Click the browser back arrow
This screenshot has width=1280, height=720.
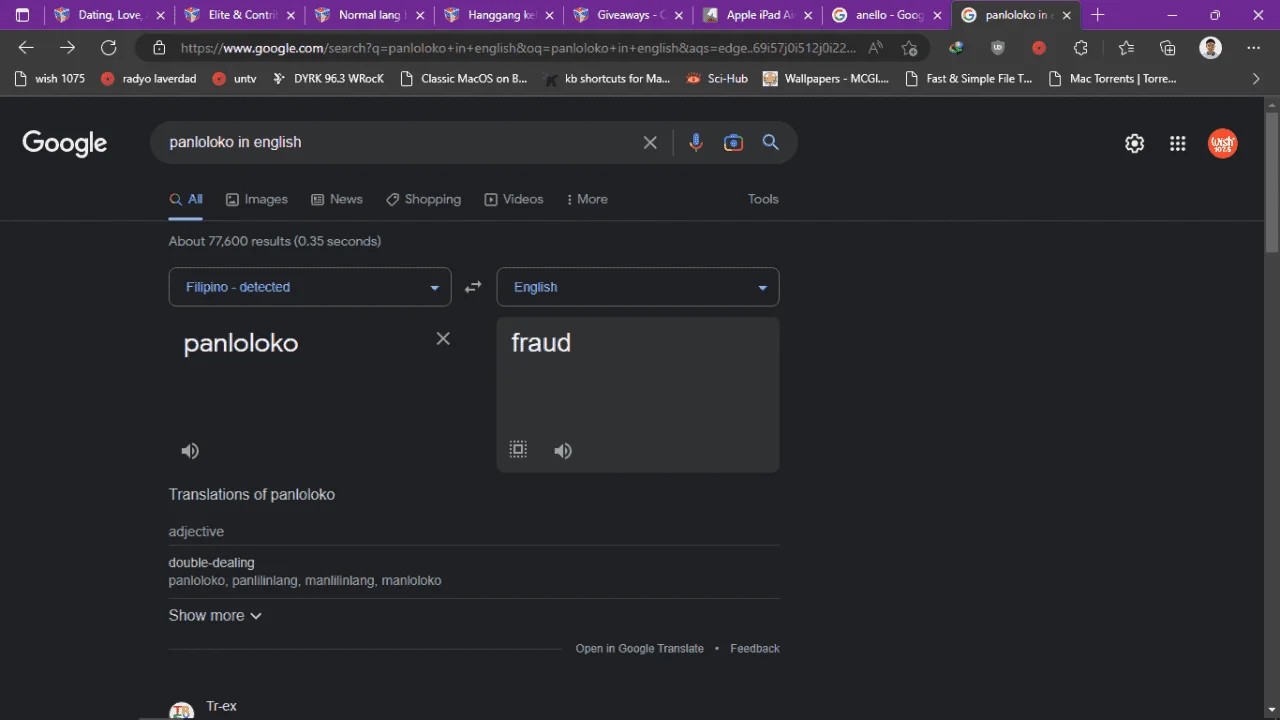26,48
